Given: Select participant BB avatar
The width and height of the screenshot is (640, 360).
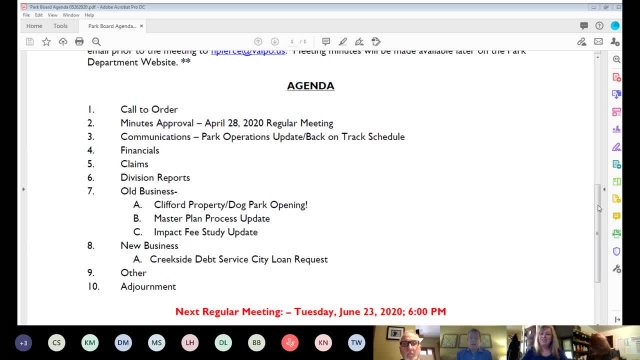Looking at the screenshot, I should click(x=256, y=343).
